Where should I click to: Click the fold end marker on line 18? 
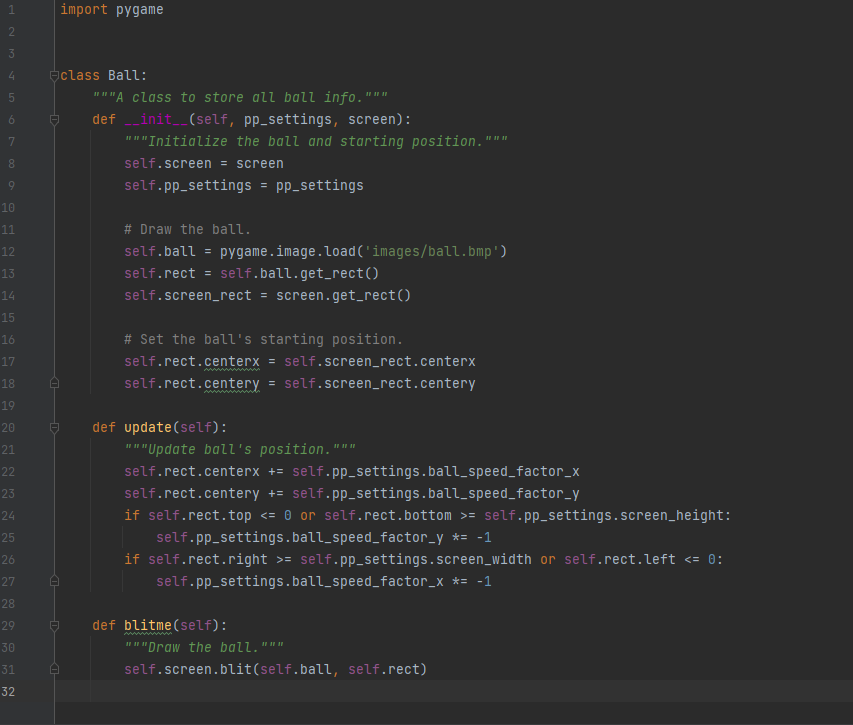[x=54, y=384]
